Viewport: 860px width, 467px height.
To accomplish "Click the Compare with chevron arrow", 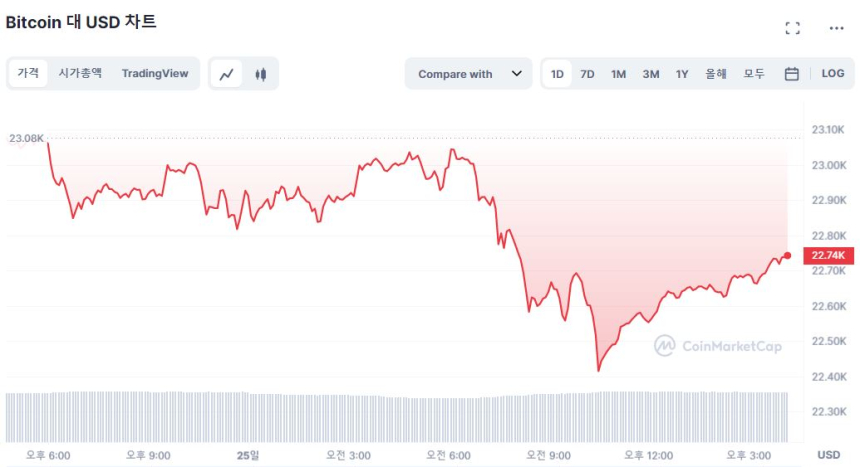I will (516, 74).
